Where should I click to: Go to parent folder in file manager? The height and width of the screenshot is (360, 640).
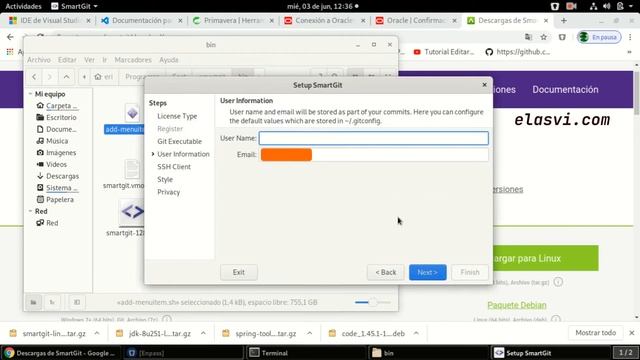[67, 77]
